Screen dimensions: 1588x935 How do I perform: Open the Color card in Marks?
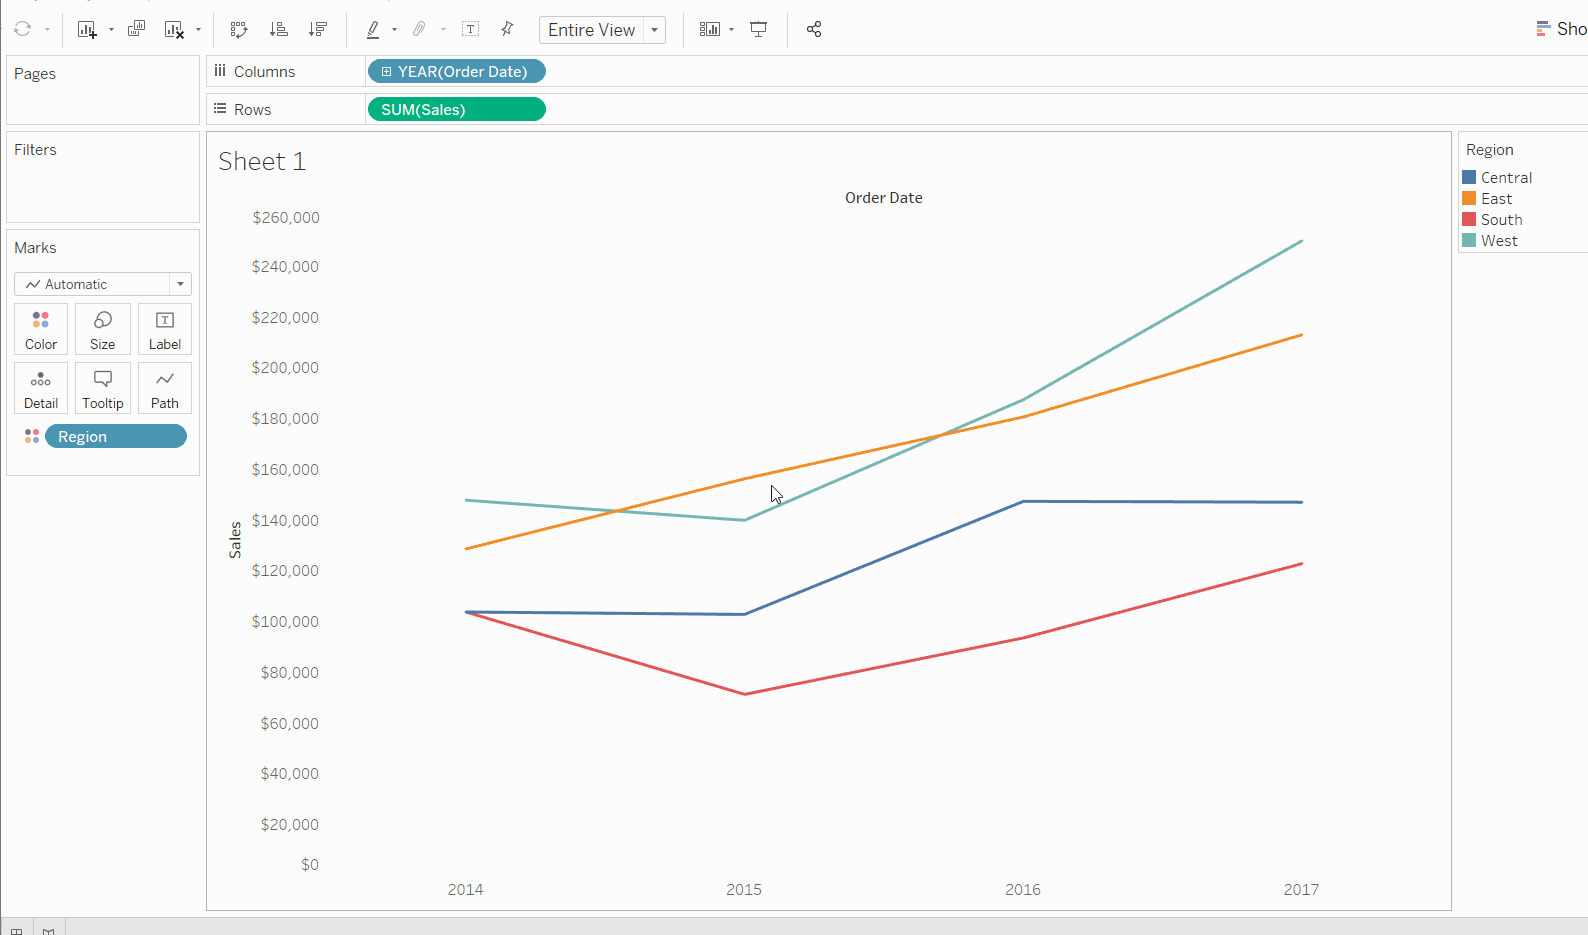click(x=41, y=329)
